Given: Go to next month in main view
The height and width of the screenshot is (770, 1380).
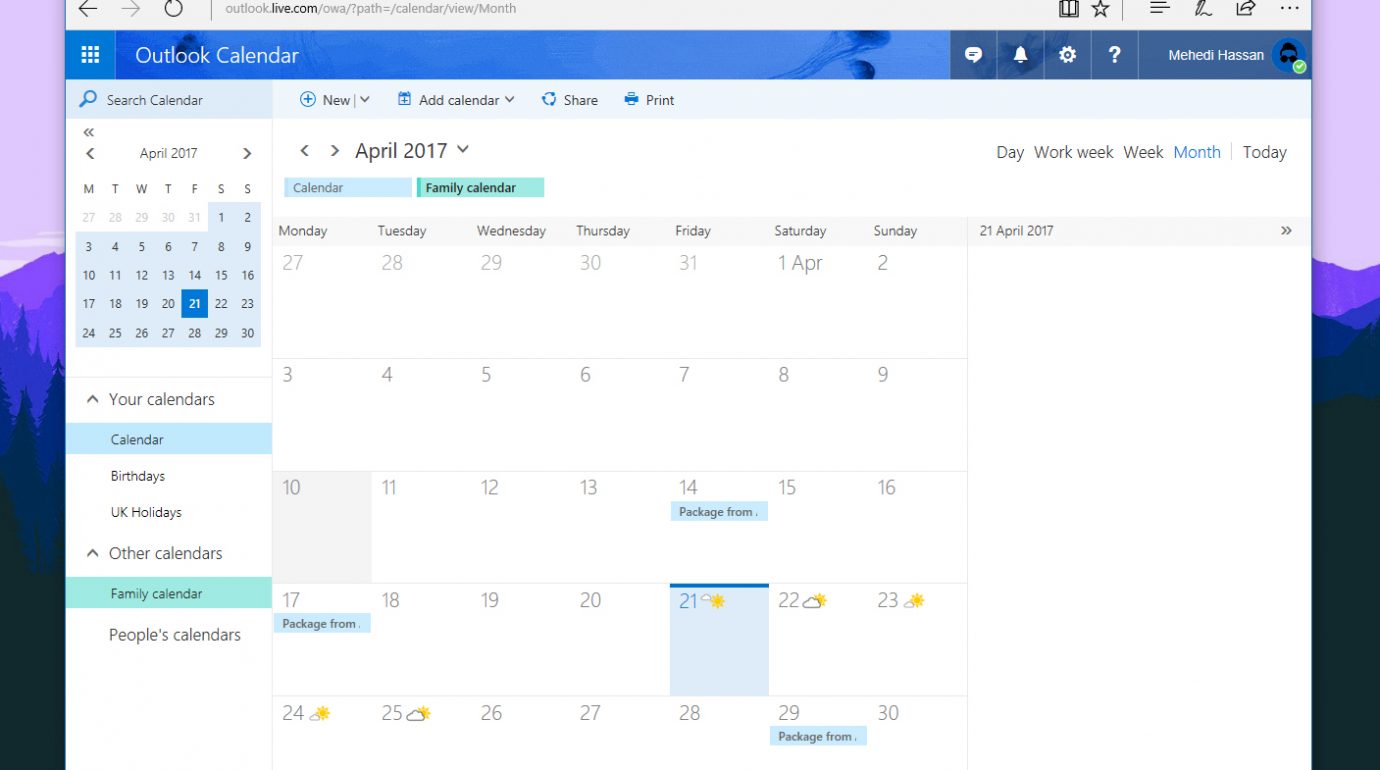Looking at the screenshot, I should tap(335, 151).
